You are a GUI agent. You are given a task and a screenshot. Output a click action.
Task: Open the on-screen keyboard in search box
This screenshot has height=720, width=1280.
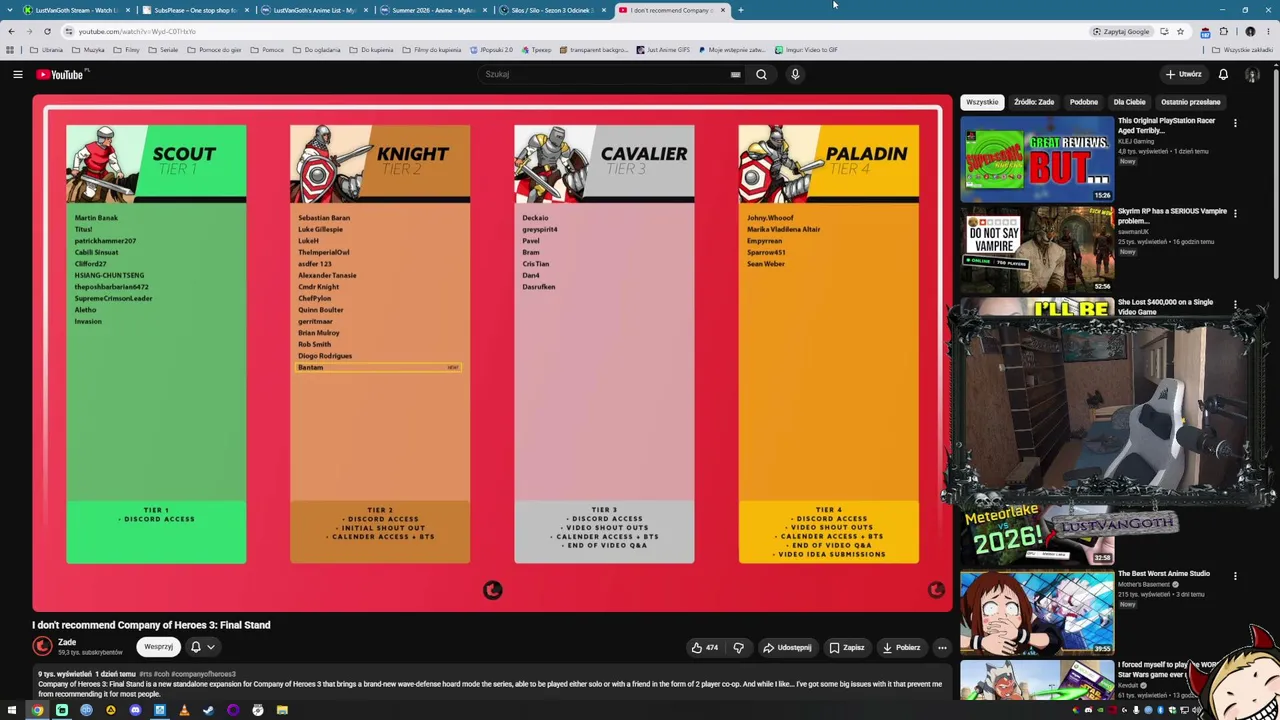735,74
